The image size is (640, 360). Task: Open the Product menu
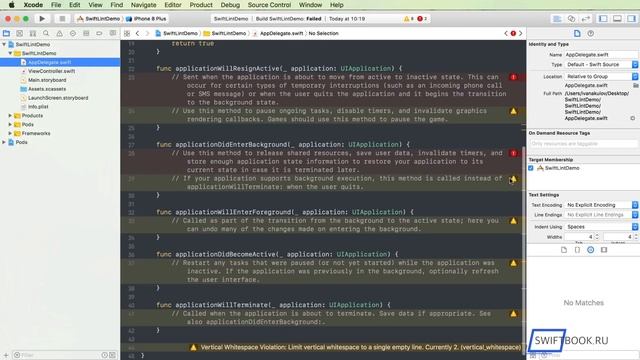click(x=201, y=5)
